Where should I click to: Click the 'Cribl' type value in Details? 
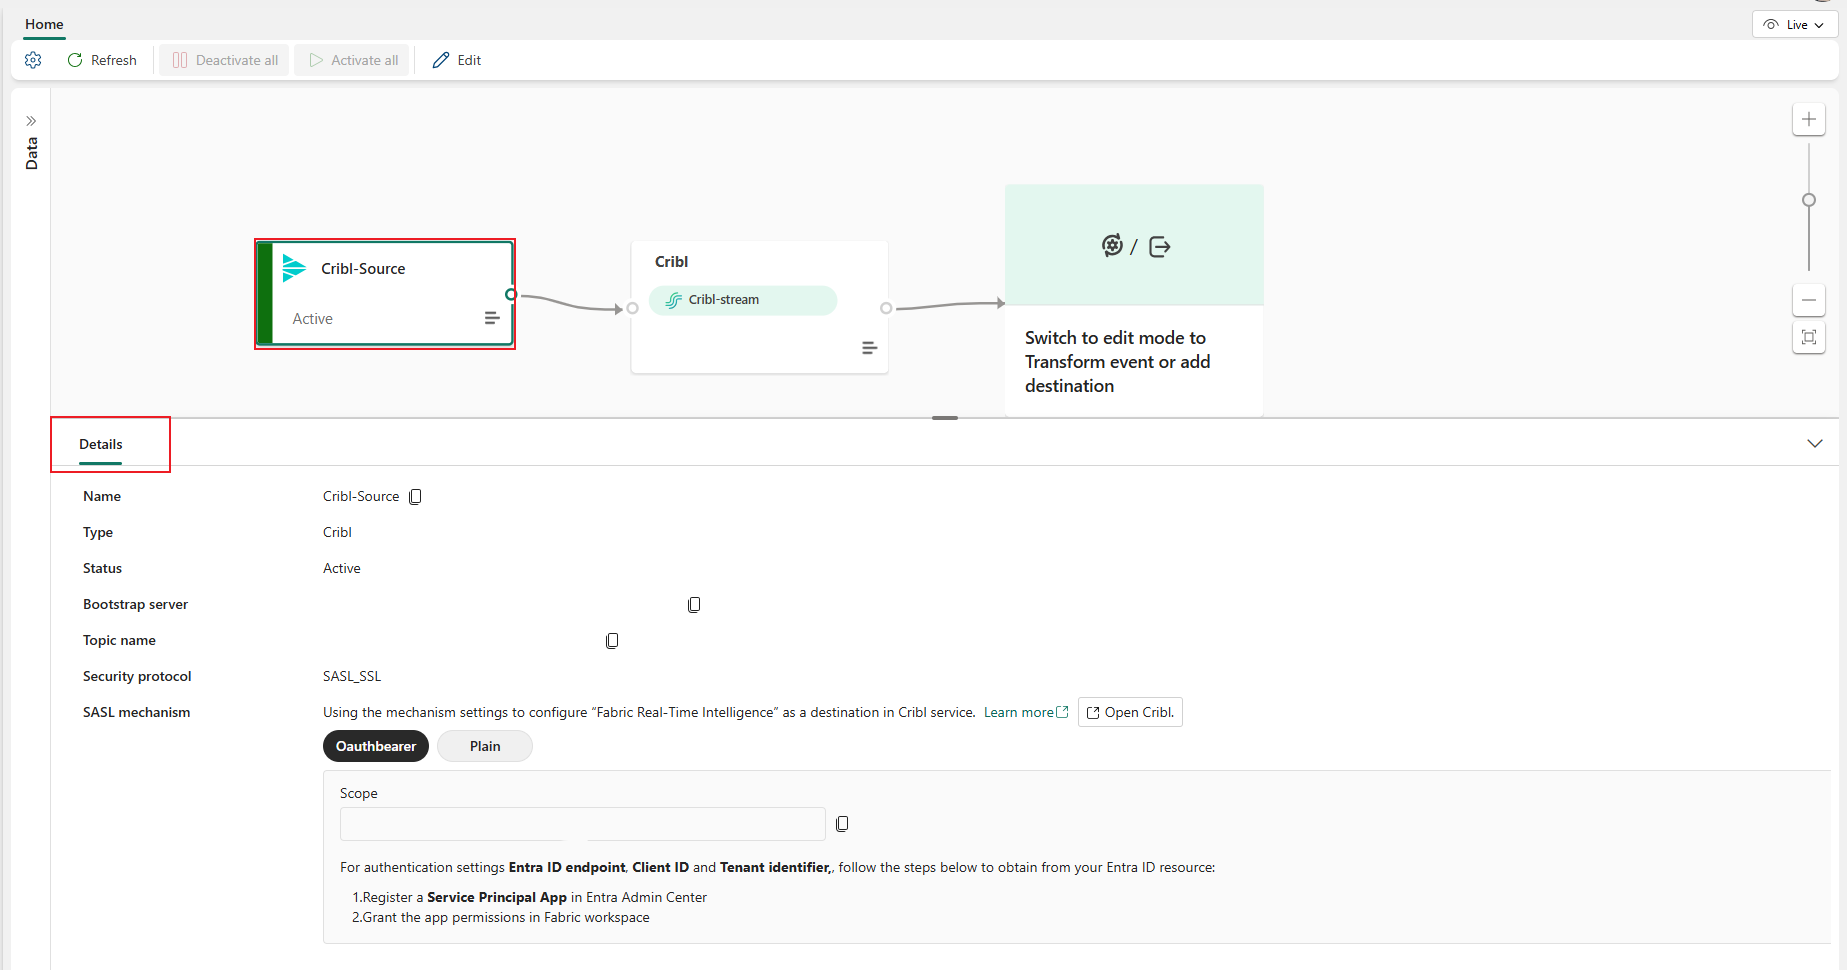(338, 532)
